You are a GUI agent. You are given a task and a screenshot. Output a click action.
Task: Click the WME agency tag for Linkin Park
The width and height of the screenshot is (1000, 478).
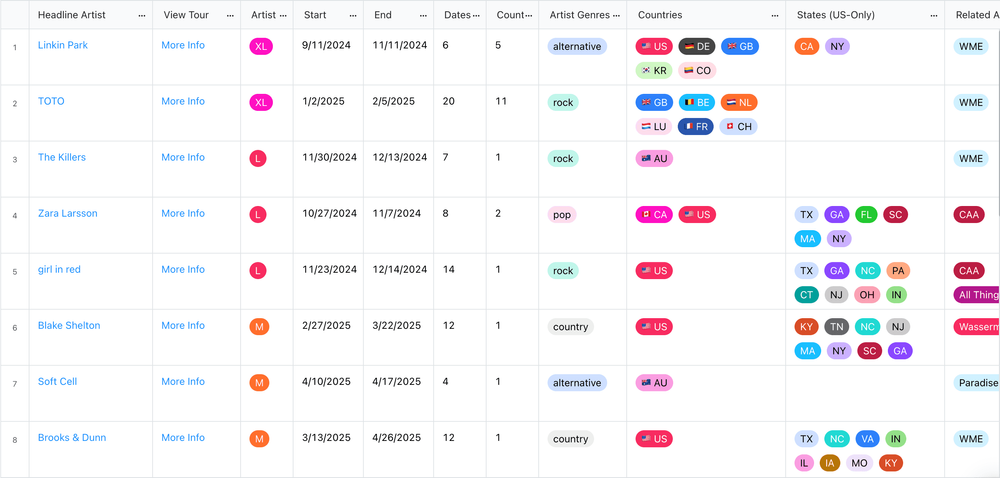click(x=971, y=47)
